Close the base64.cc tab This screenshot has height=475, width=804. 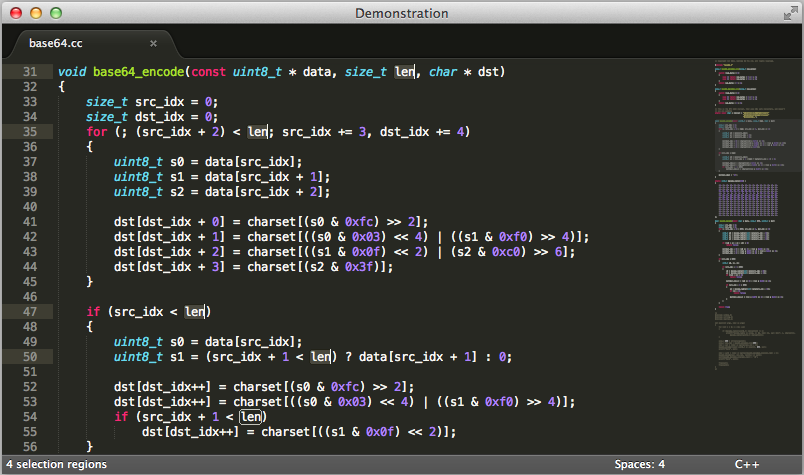point(153,44)
